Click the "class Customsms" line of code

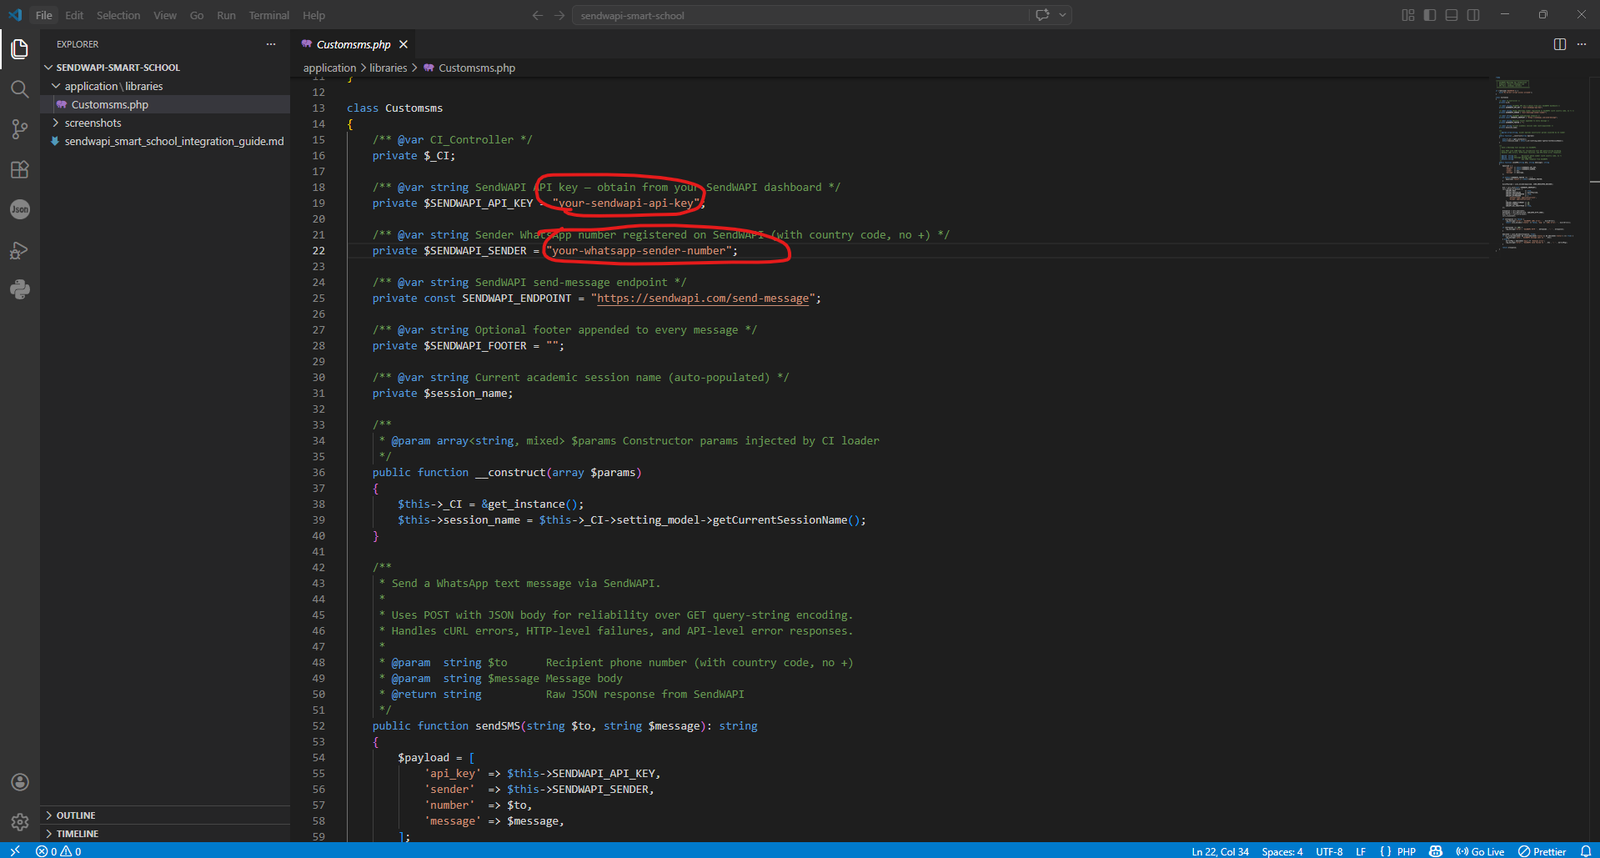[x=395, y=108]
